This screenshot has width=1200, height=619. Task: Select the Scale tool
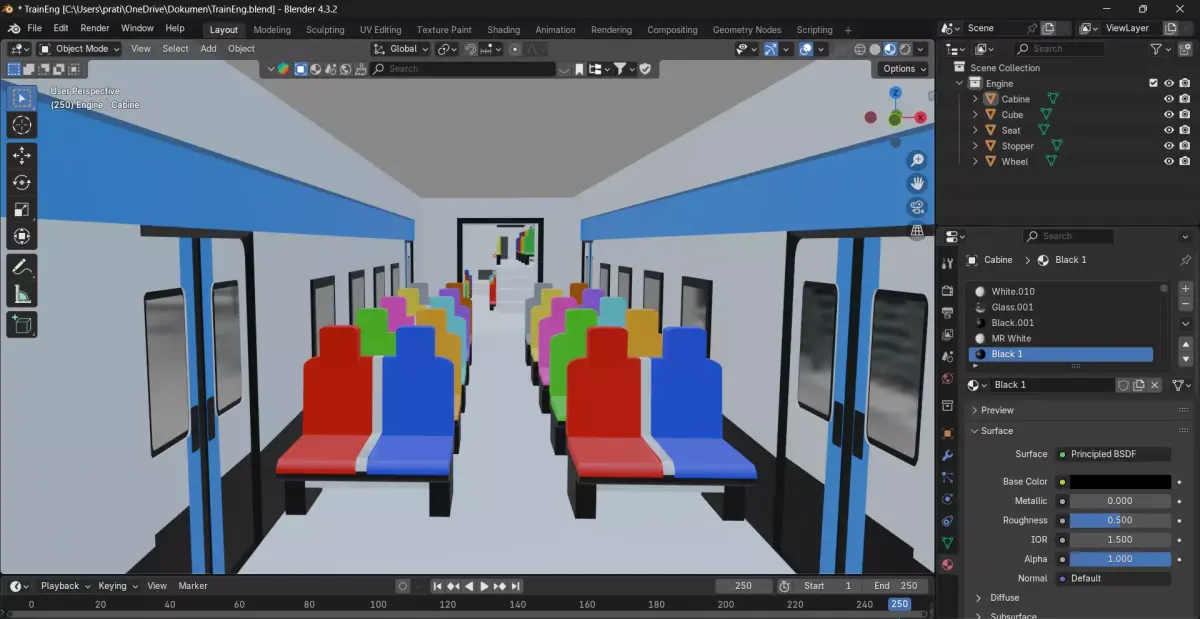click(x=22, y=210)
